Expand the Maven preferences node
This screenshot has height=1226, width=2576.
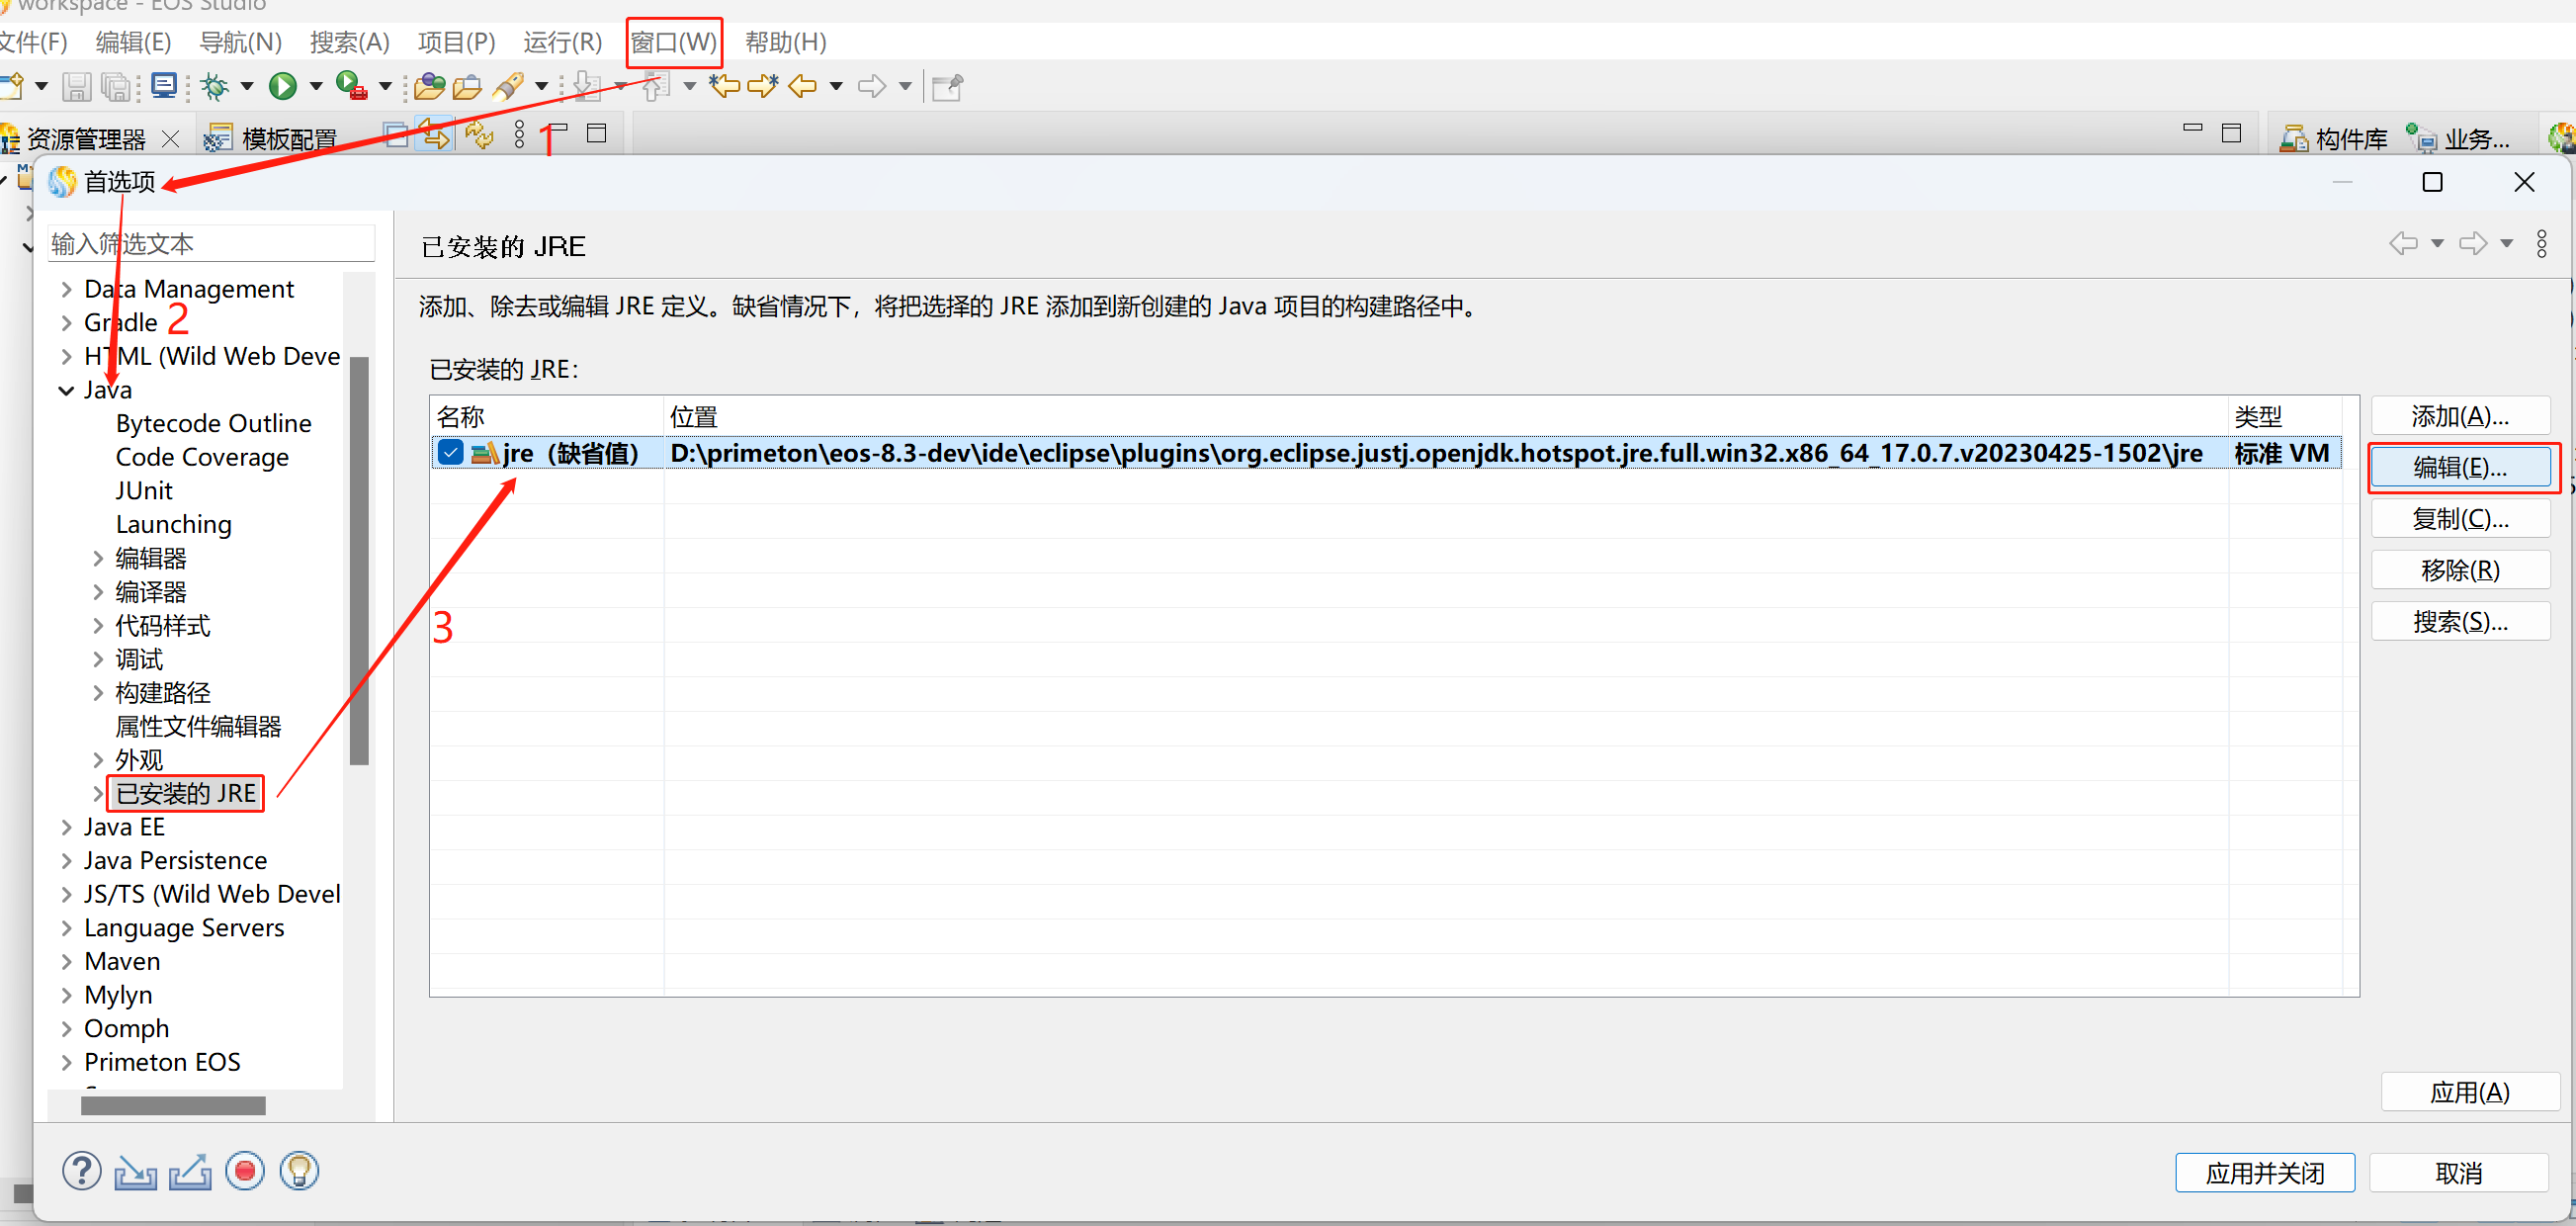point(66,962)
